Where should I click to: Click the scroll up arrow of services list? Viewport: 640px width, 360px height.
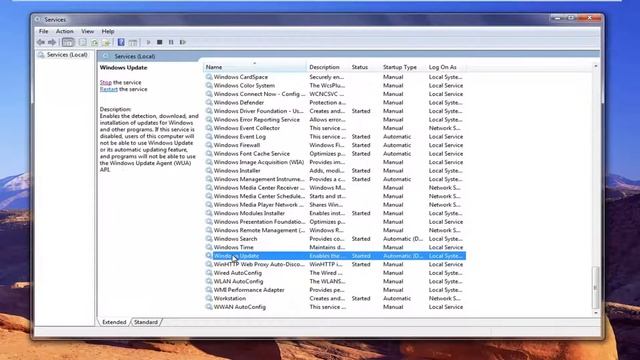coord(596,66)
